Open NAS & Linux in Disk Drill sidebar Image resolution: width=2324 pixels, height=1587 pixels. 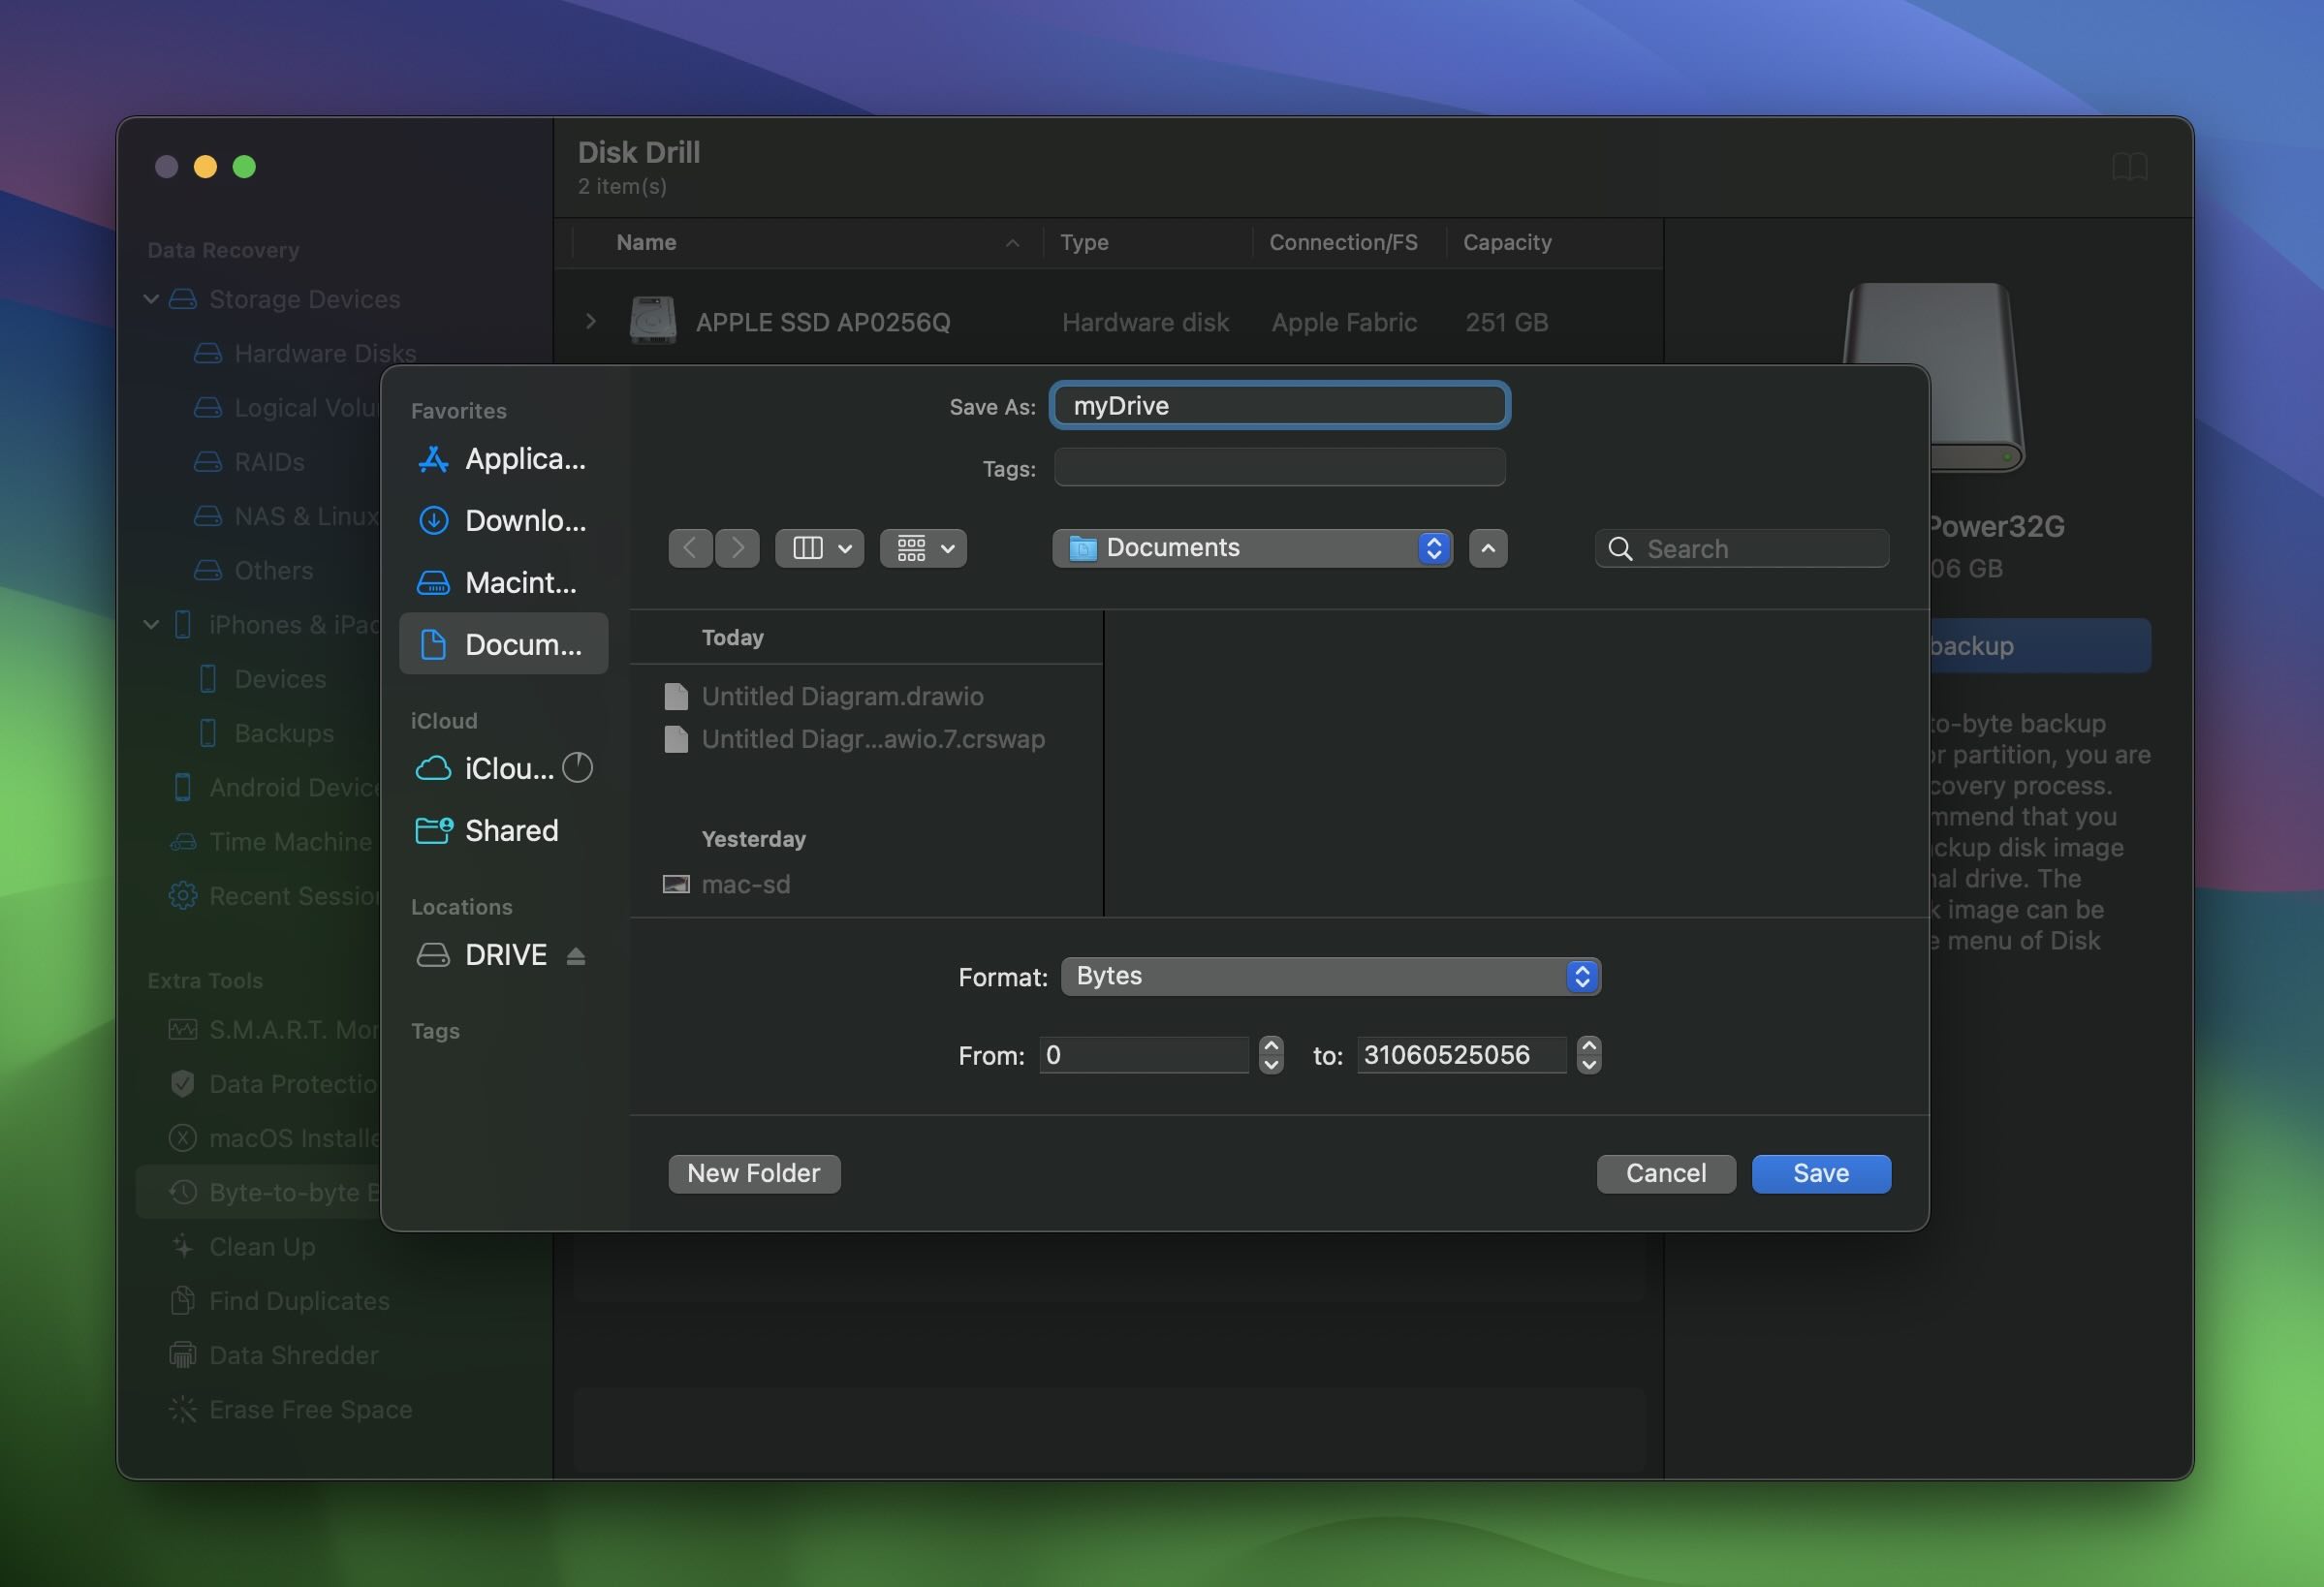(x=287, y=516)
